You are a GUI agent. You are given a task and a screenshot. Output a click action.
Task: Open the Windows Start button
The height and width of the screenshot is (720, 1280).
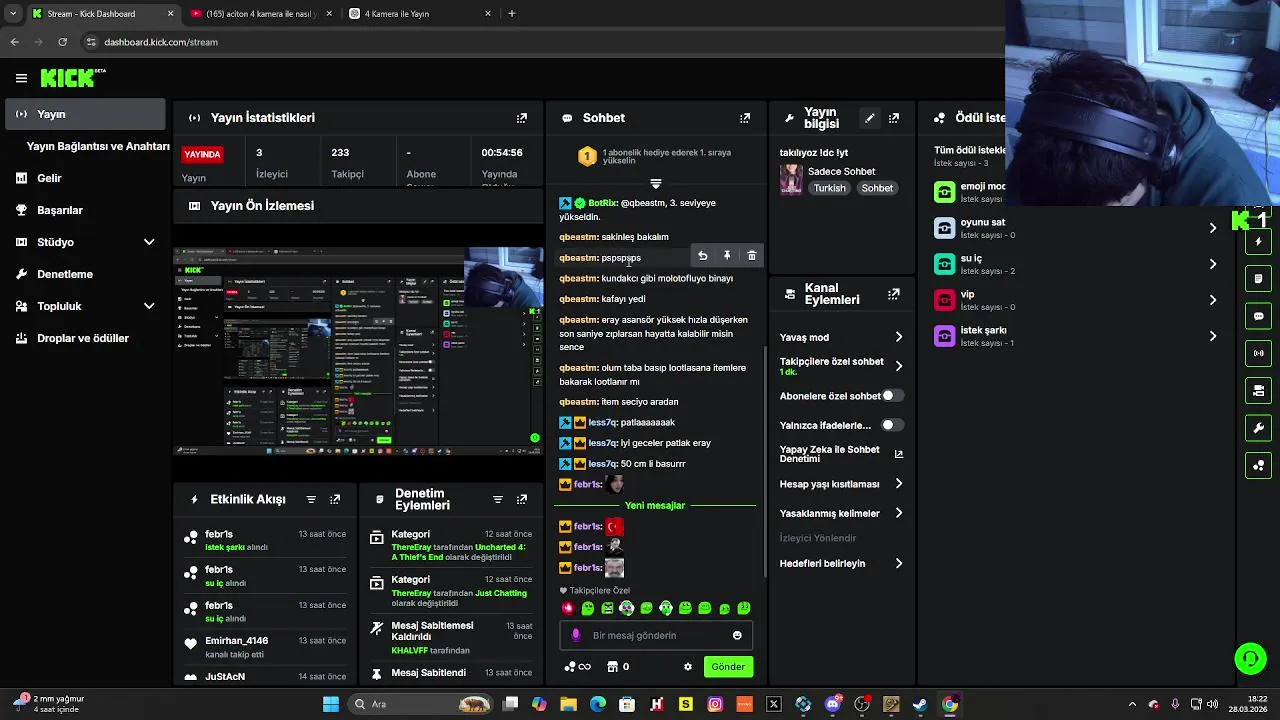pyautogui.click(x=331, y=704)
